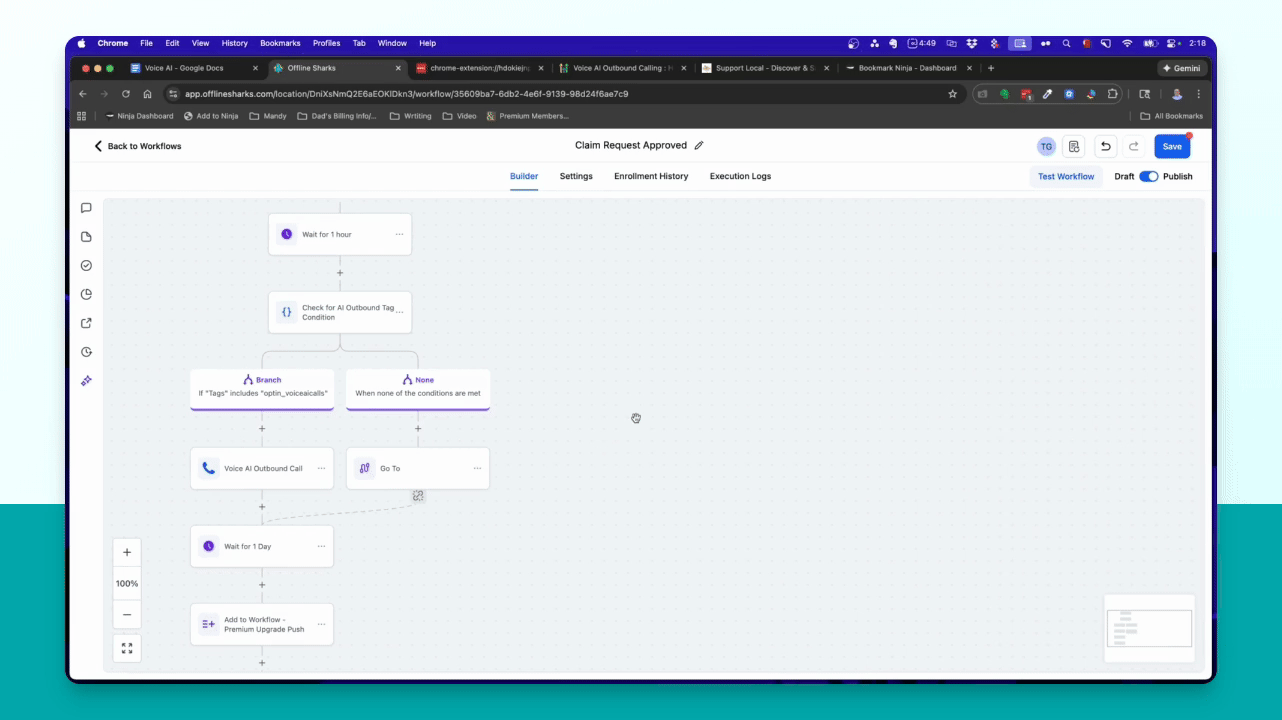Click the fit-to-screen icon below zoom controls

coord(127,648)
